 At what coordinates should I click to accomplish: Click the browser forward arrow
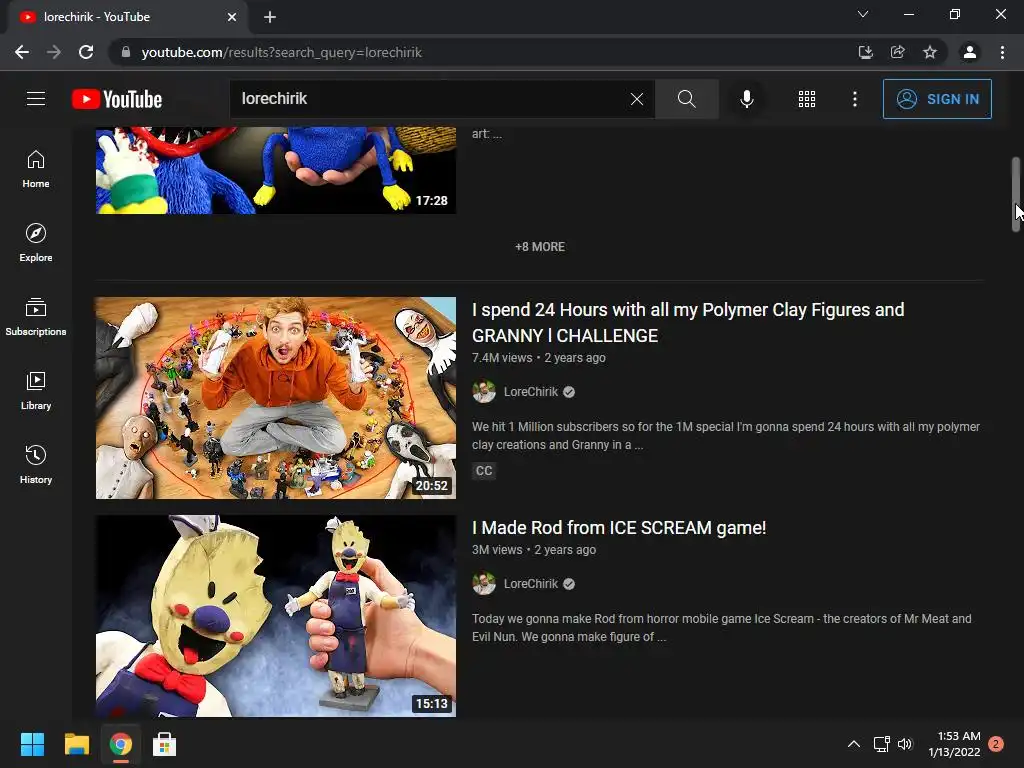pyautogui.click(x=54, y=52)
